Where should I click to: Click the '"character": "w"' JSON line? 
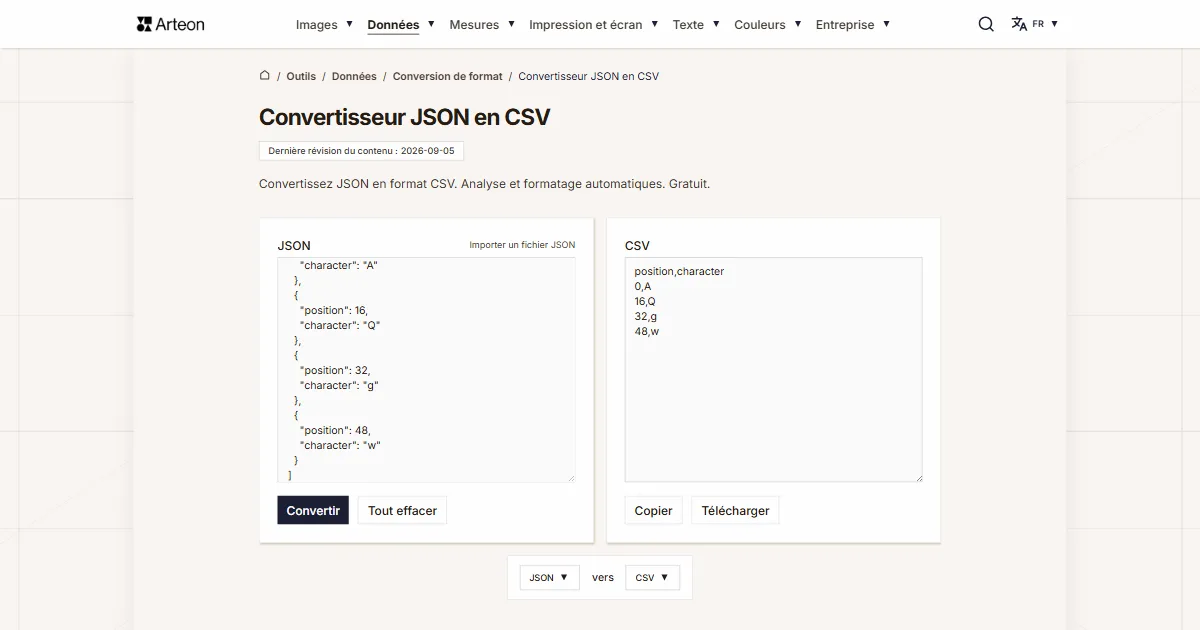[340, 445]
